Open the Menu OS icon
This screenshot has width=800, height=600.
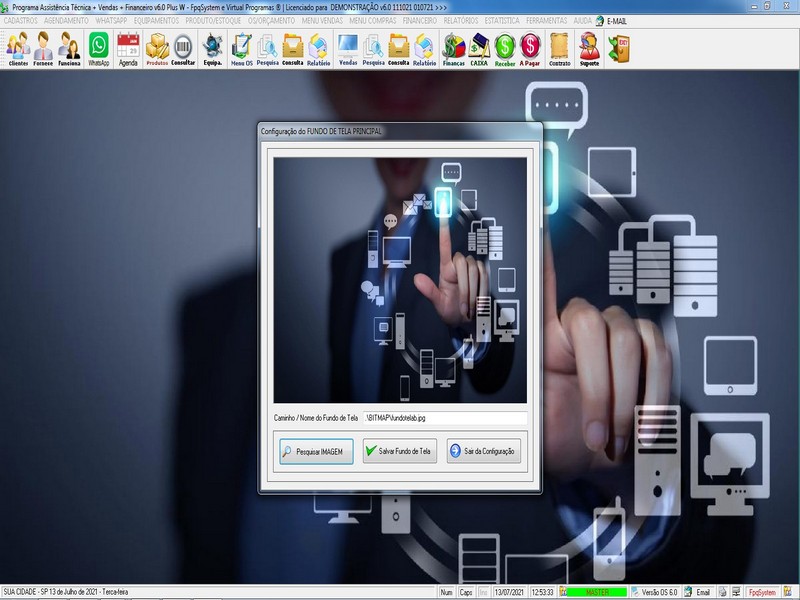240,48
